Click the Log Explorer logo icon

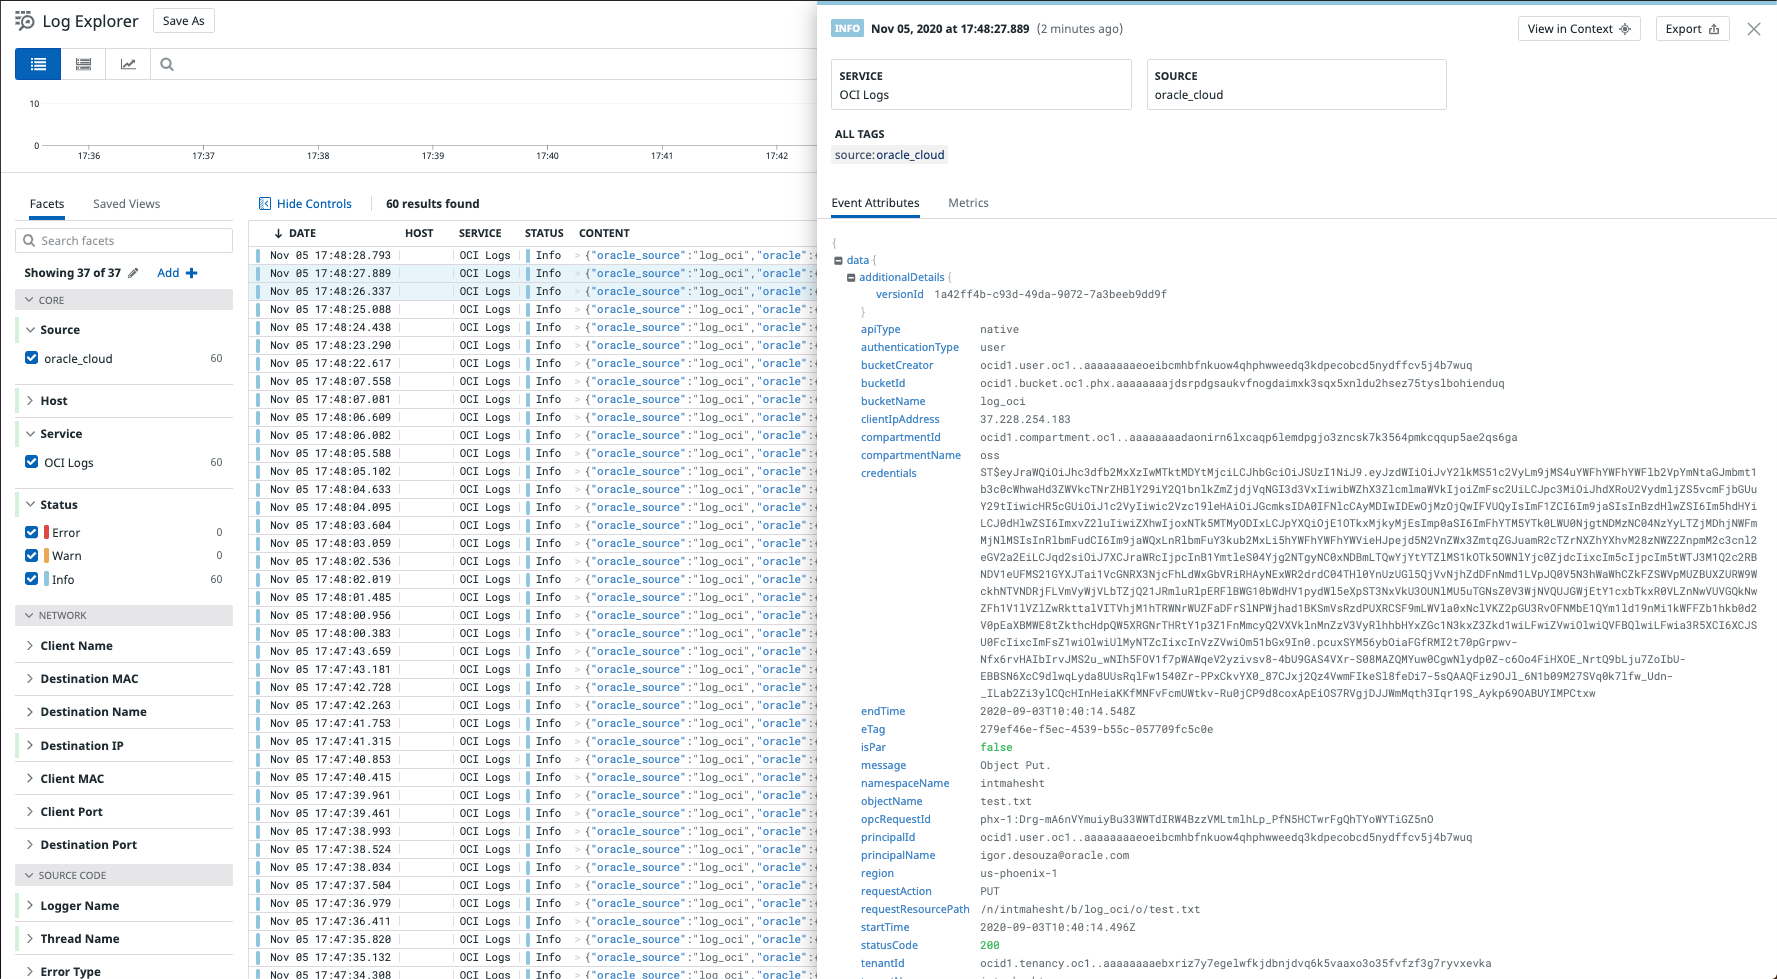(x=25, y=21)
